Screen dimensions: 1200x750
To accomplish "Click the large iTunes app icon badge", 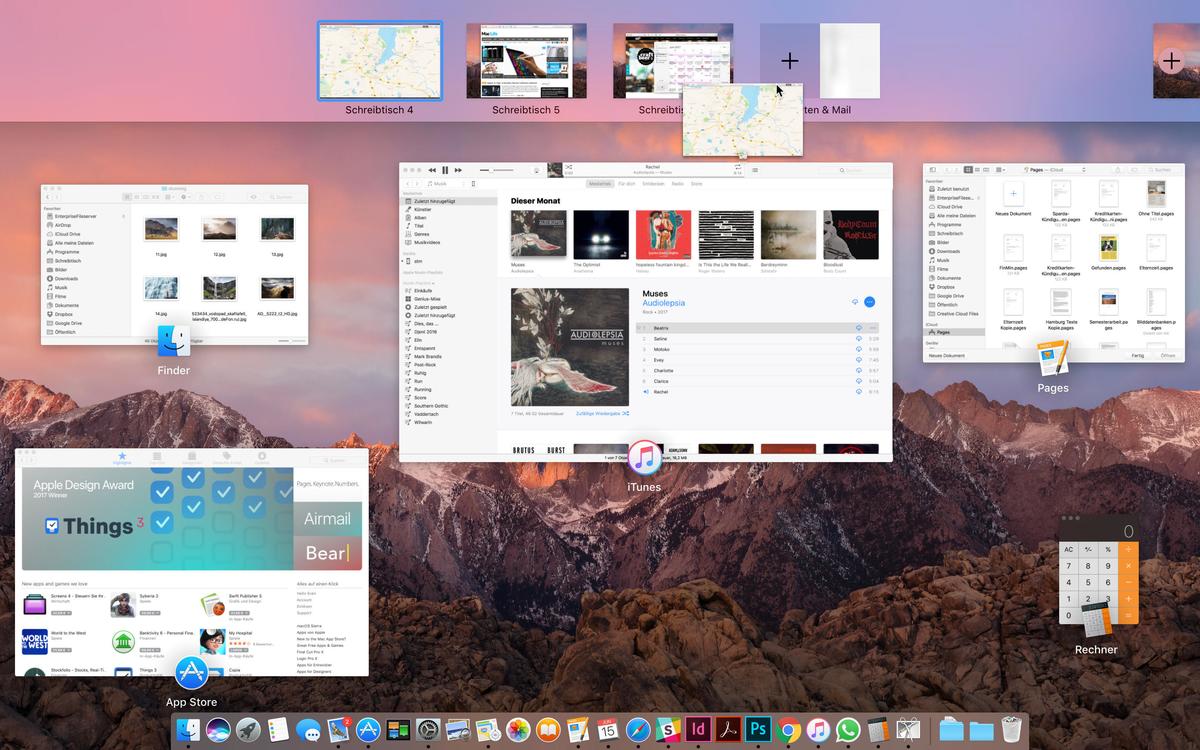I will coord(645,458).
